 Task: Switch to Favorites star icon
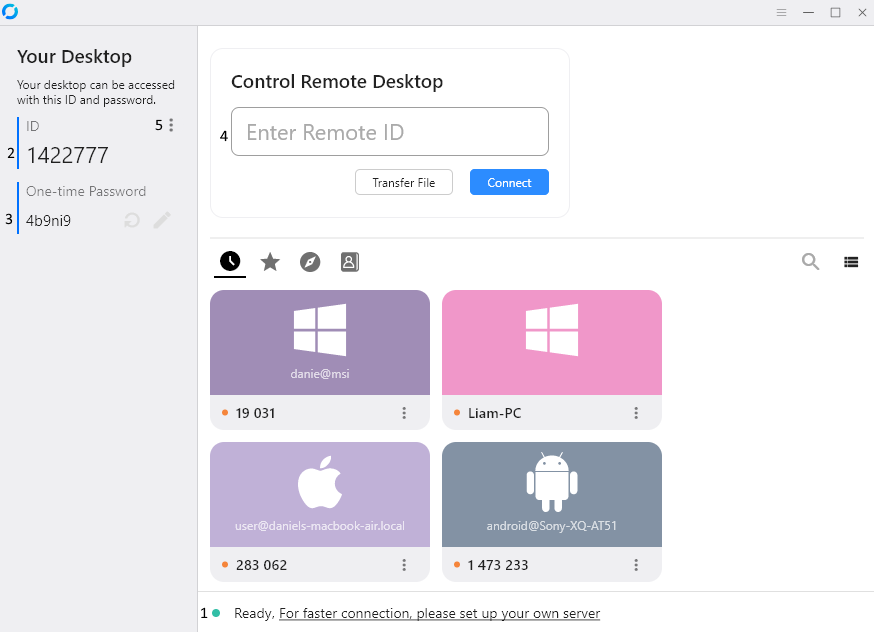[269, 261]
